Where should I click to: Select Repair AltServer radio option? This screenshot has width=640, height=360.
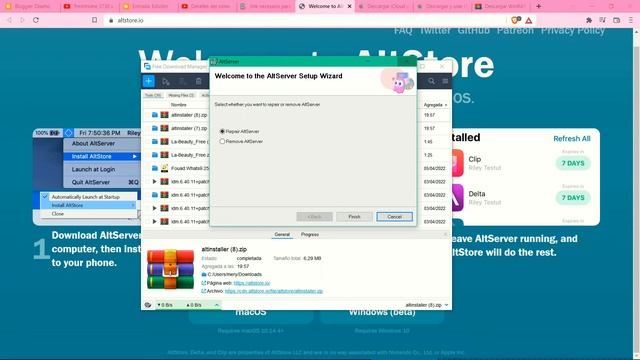point(222,131)
